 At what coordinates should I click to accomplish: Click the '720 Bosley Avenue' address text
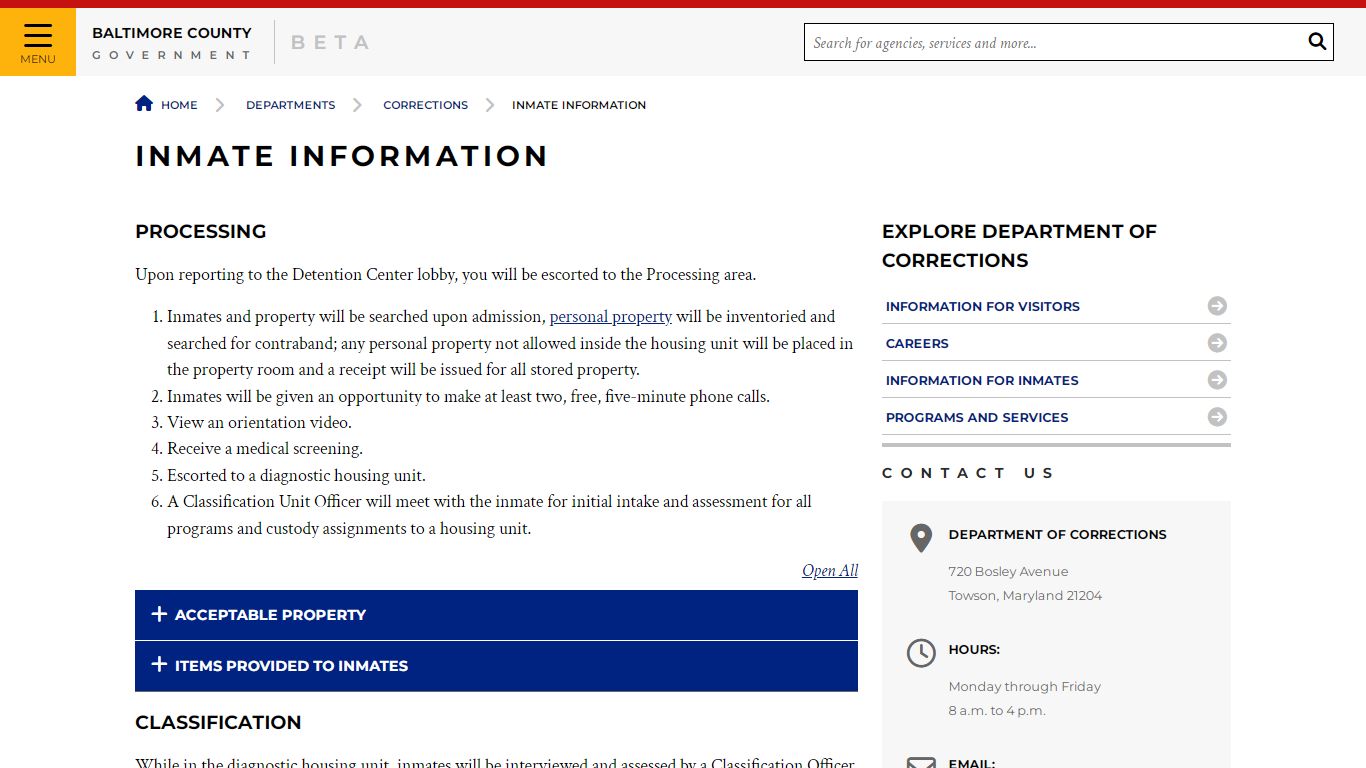(x=1008, y=572)
